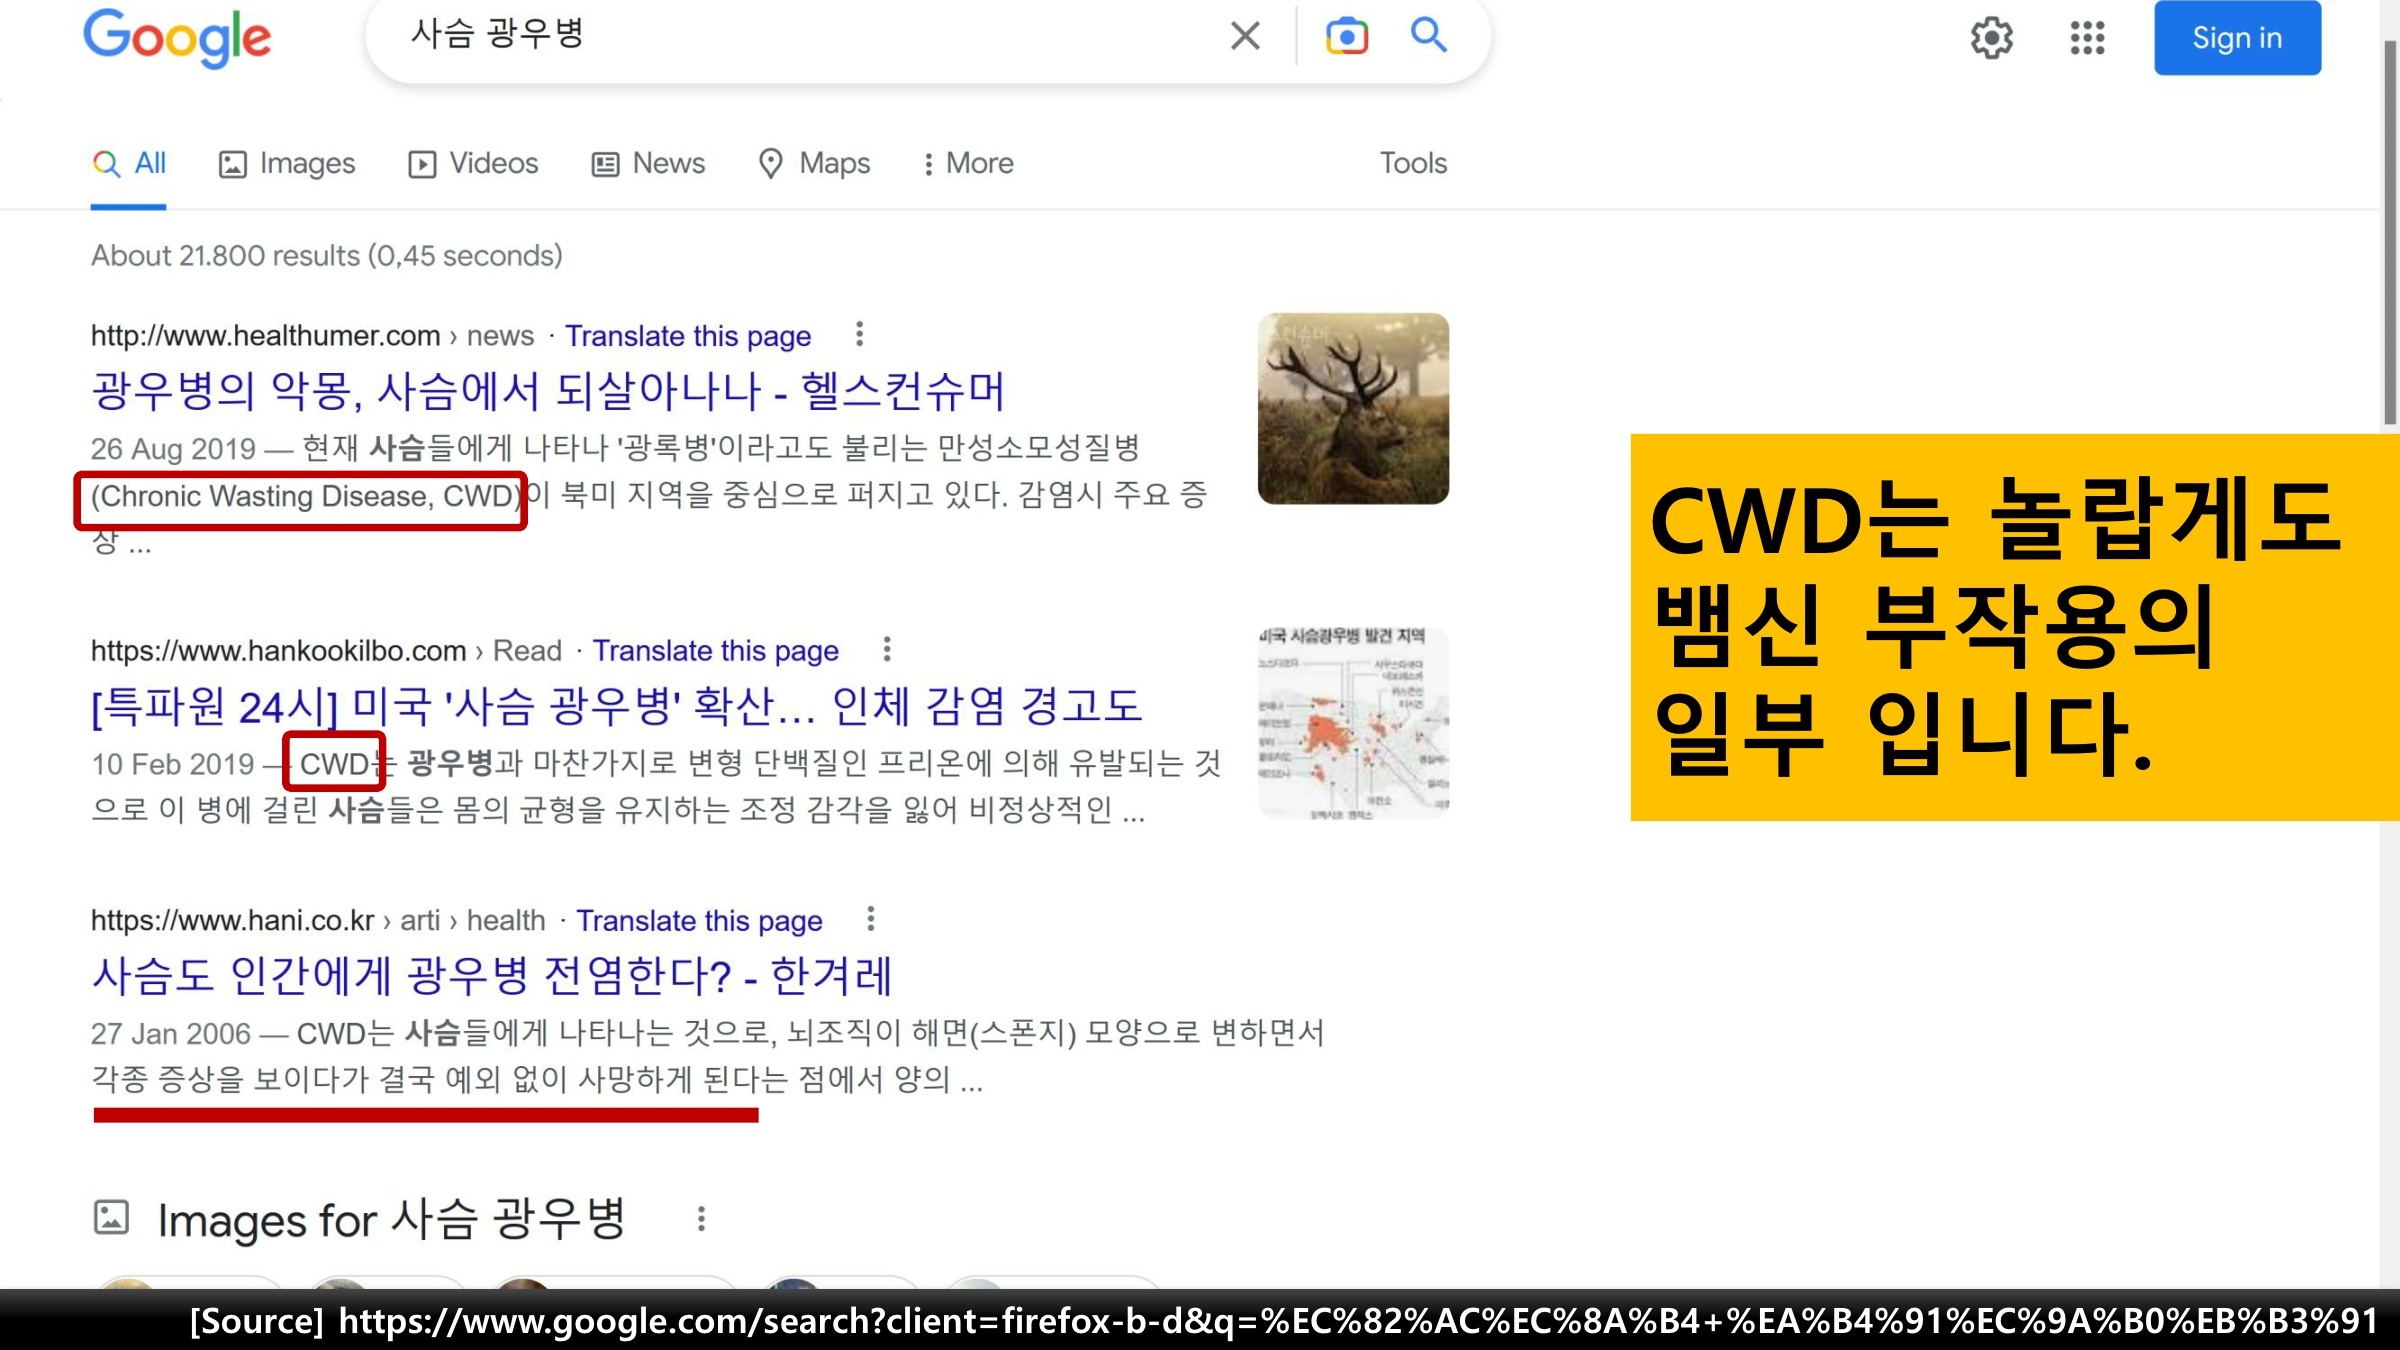Open the 한겨레 deer mad cow article link
This screenshot has height=1350, width=2400.
coord(491,975)
